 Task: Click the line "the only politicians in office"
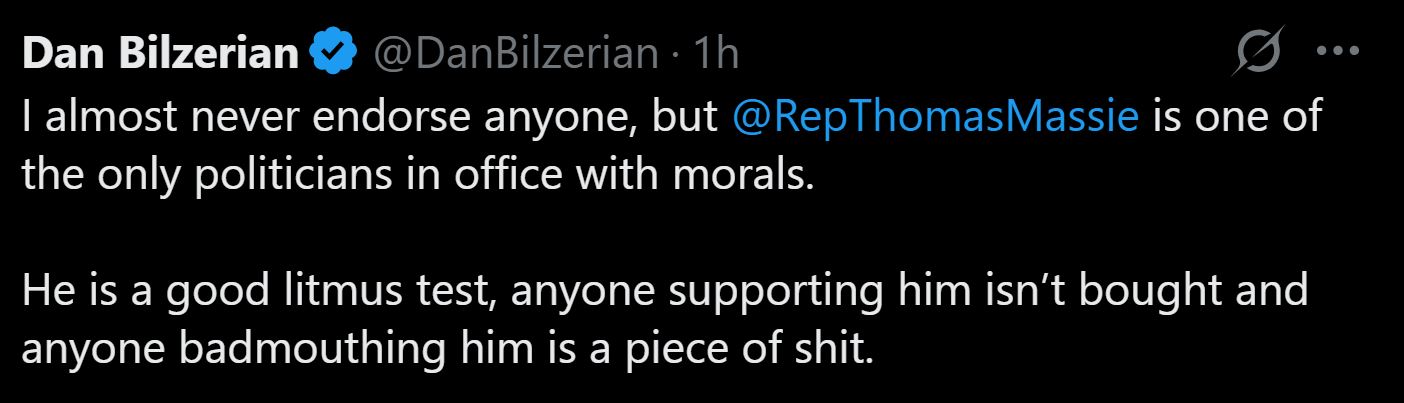click(418, 177)
